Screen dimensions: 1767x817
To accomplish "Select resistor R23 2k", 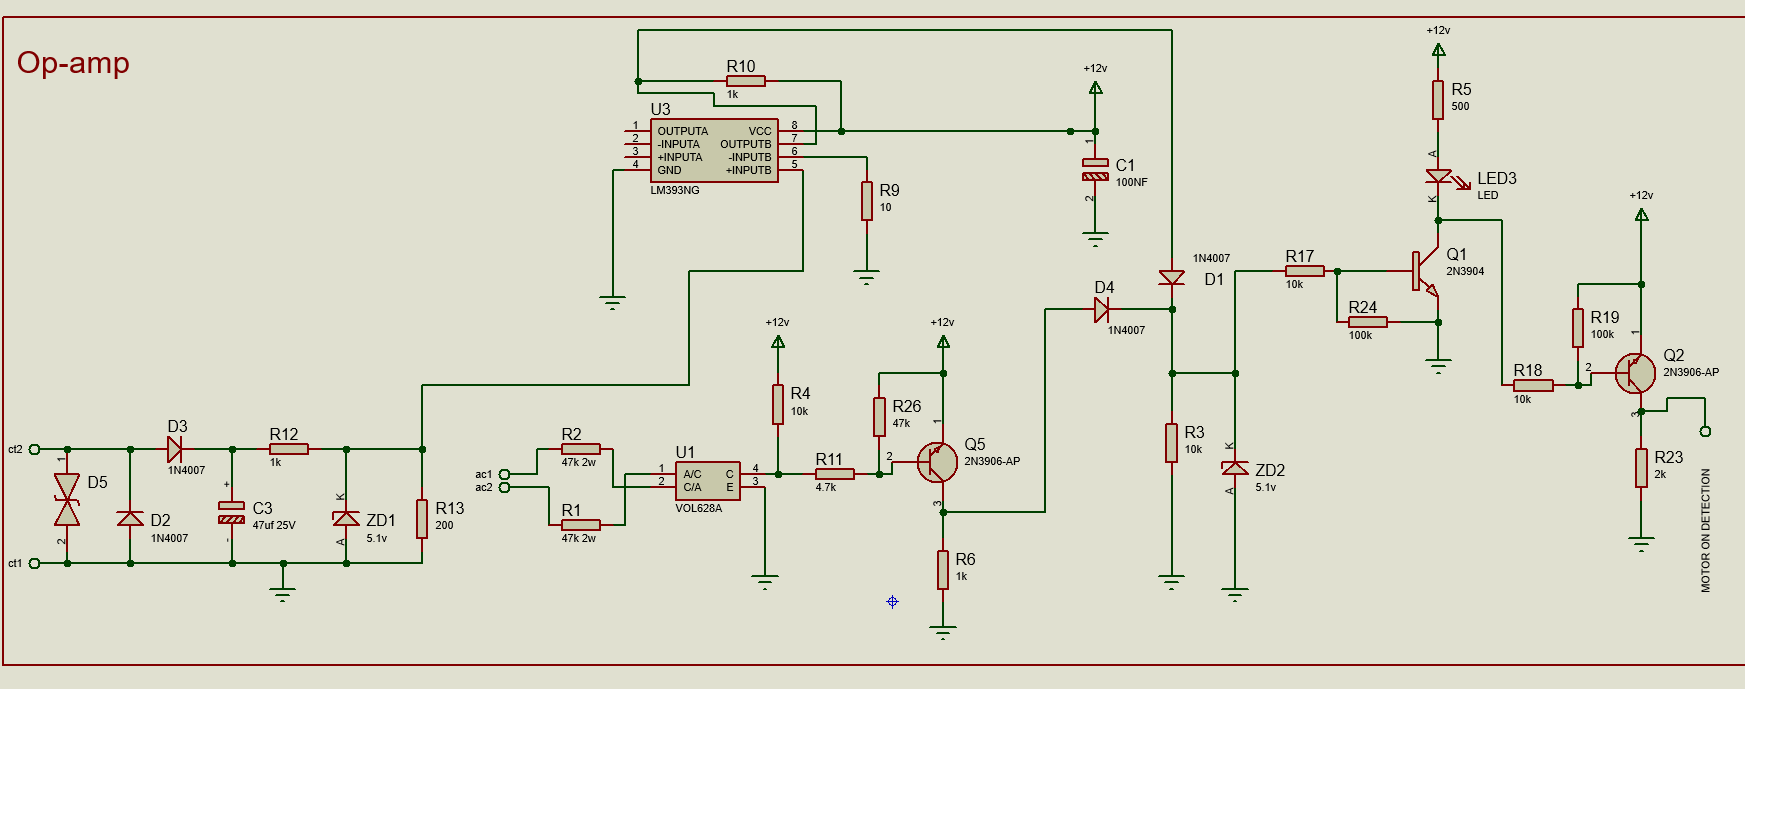I will coord(1641,468).
